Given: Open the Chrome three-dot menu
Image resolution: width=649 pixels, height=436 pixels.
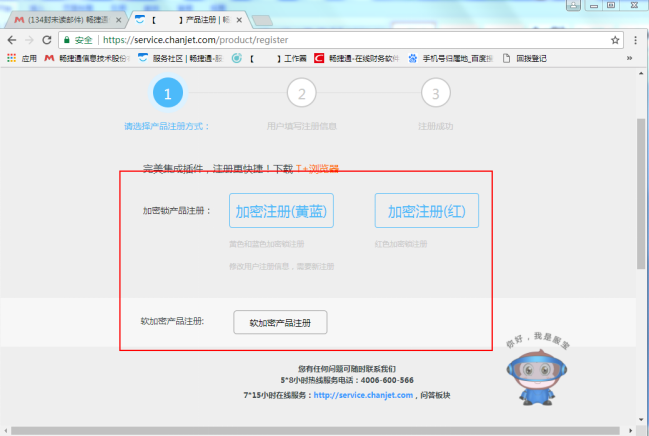Looking at the screenshot, I should point(636,40).
